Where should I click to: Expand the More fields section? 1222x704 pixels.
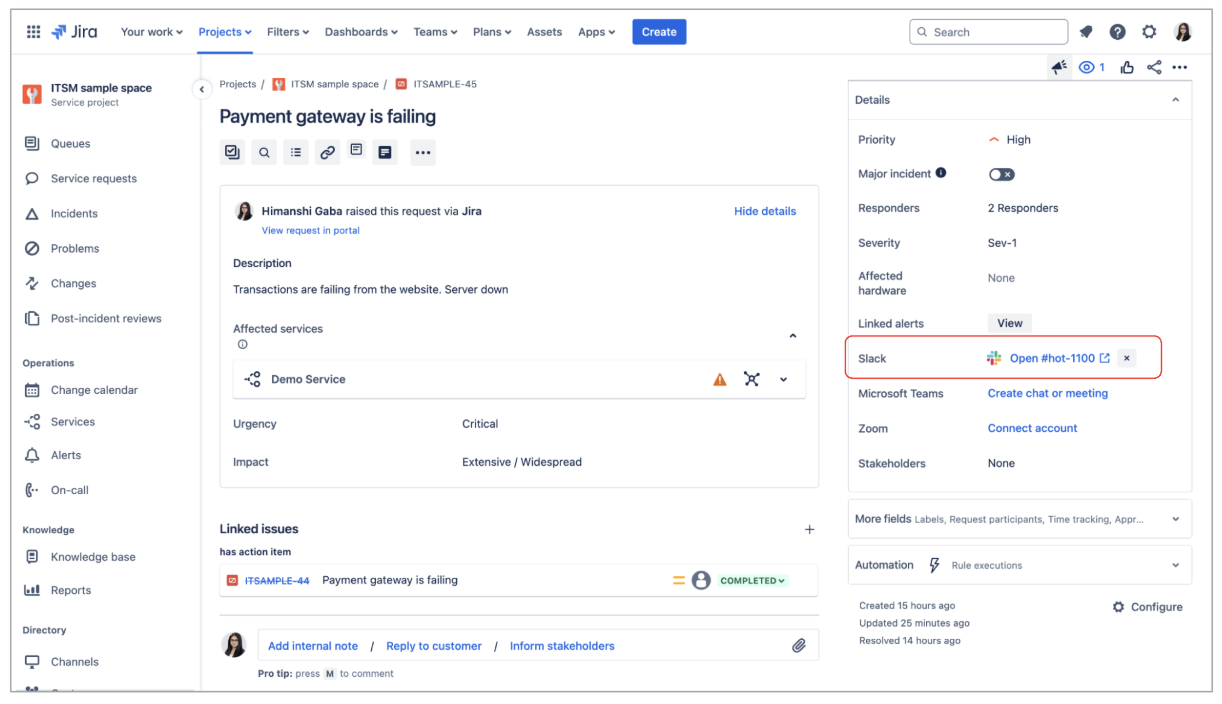(x=1175, y=518)
